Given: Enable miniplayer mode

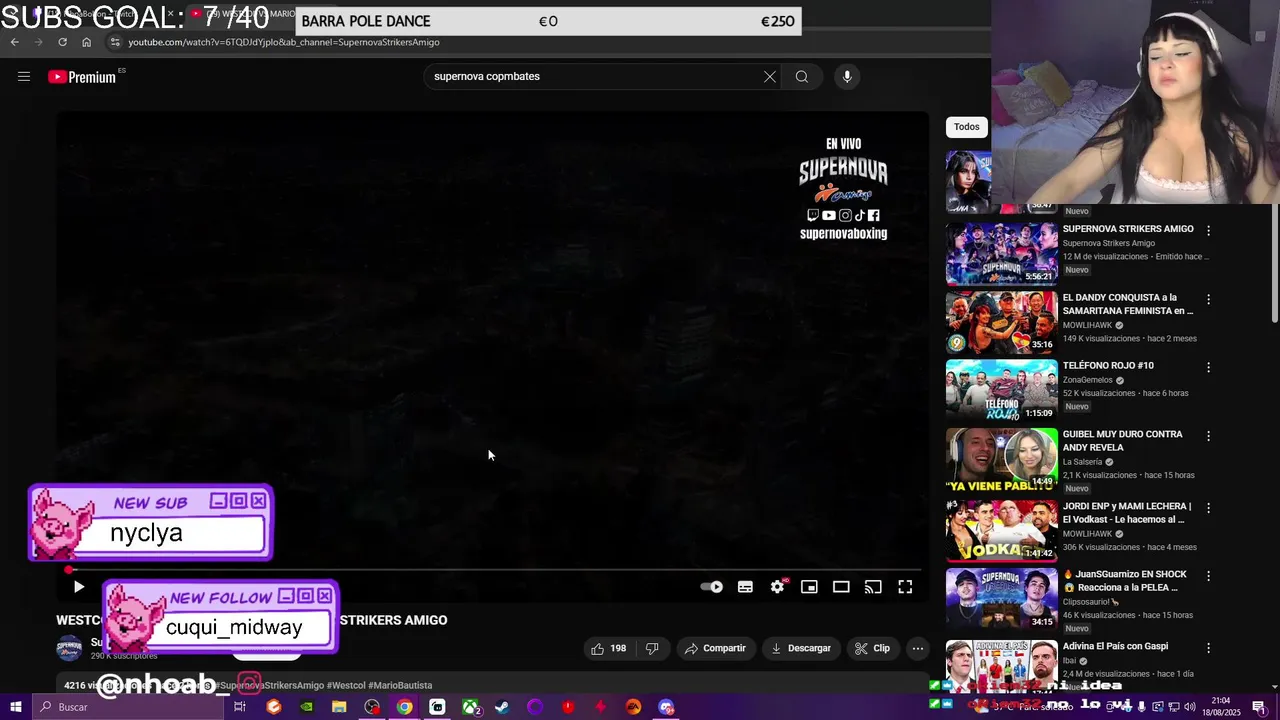Looking at the screenshot, I should pyautogui.click(x=809, y=587).
